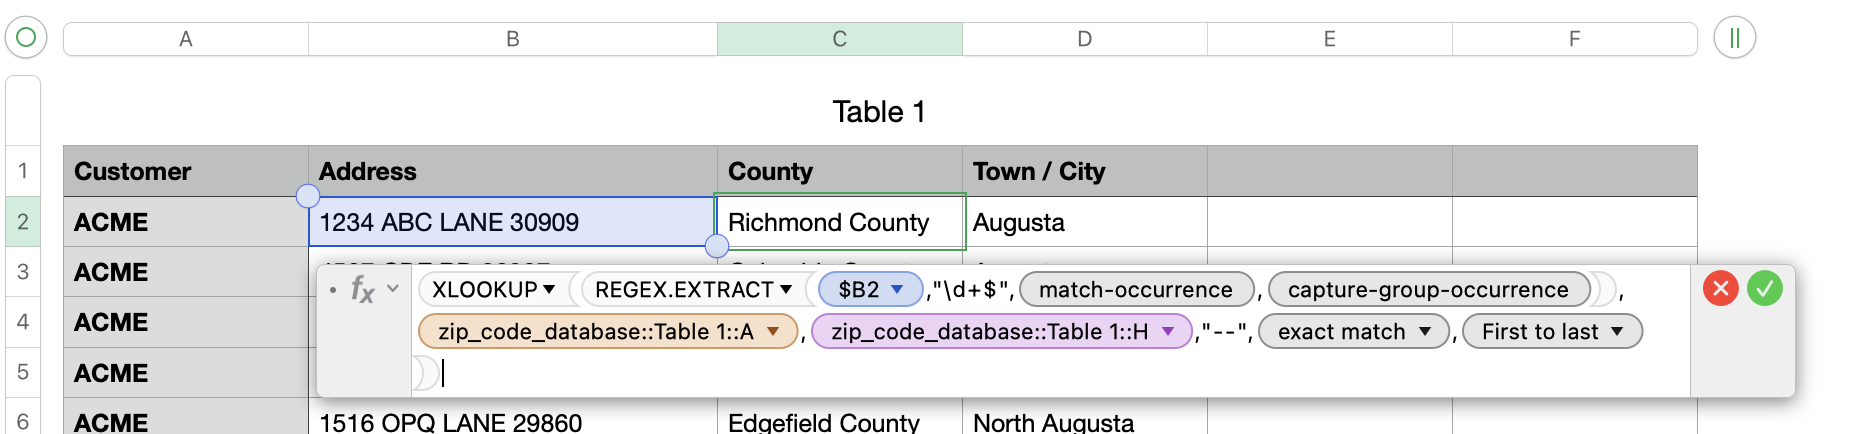Expand the fx chevron menu
The width and height of the screenshot is (1856, 434).
tap(393, 289)
